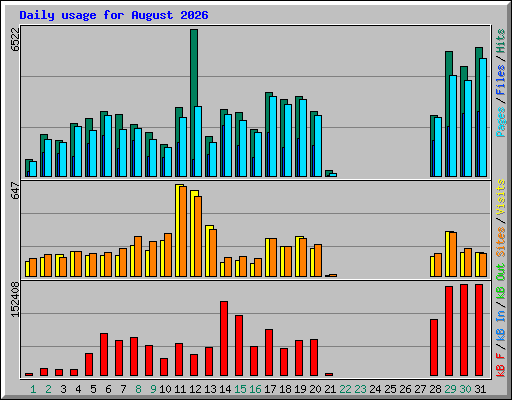Screen dimensions: 512x400
Task: Click day 16 on the x-axis
Action: [x=255, y=389]
